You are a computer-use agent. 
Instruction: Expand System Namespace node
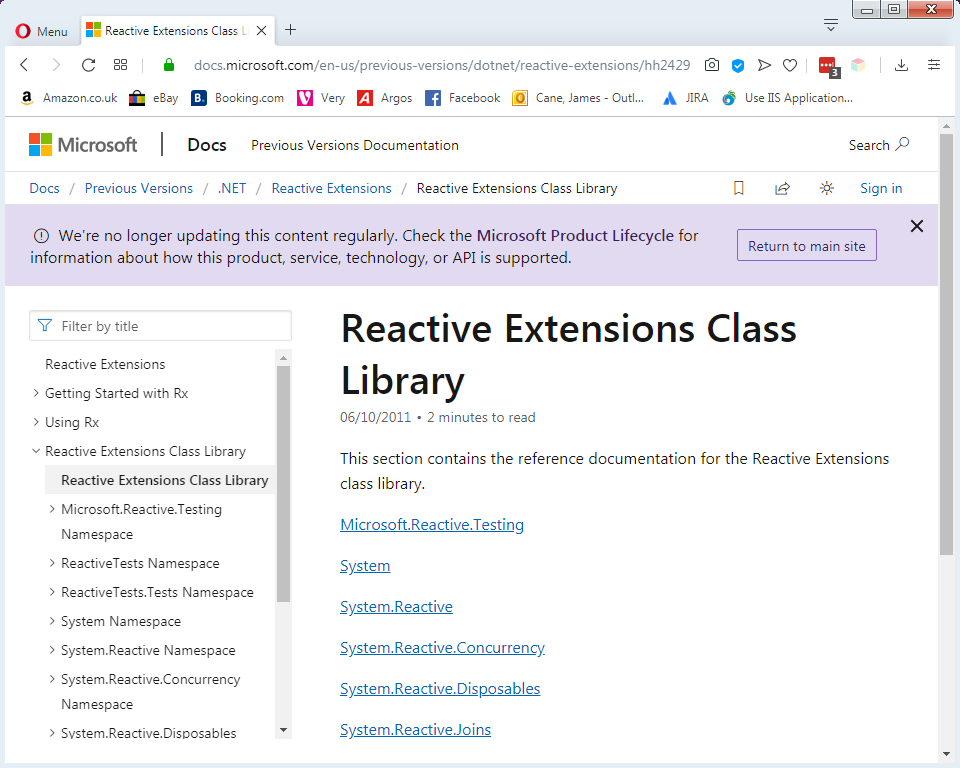tap(51, 621)
